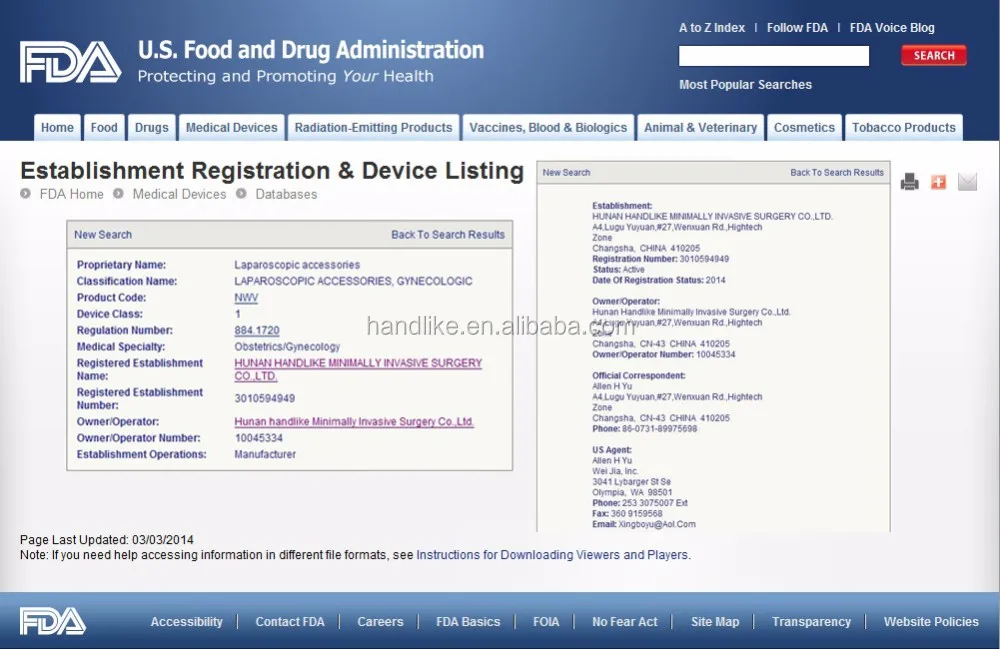Click the Hunan handlike Owner/Operator link
1000x649 pixels.
(354, 421)
